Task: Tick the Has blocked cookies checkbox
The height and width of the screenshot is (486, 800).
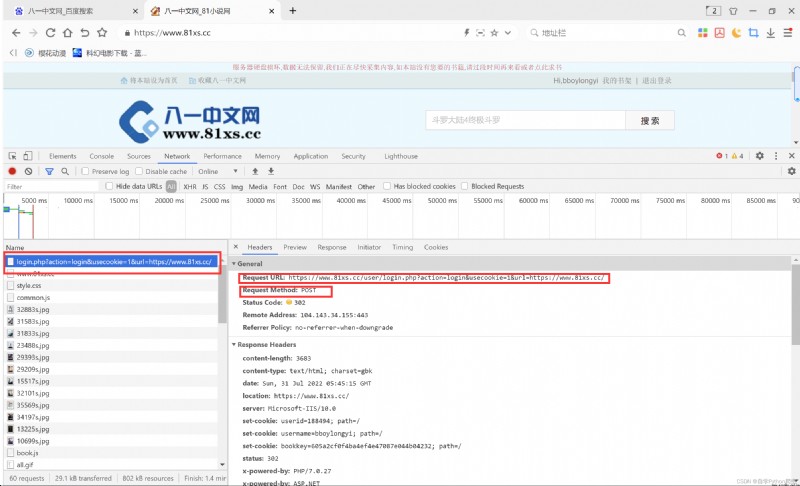Action: pyautogui.click(x=387, y=186)
